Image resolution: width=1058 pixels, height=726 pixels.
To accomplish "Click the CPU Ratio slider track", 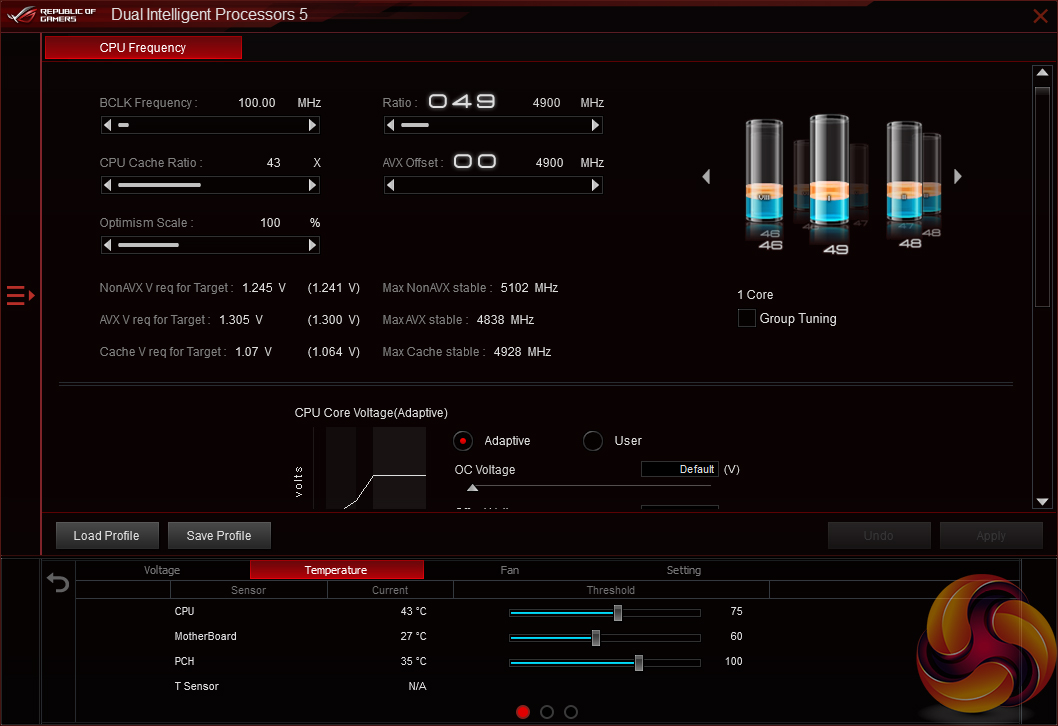I will pyautogui.click(x=493, y=125).
